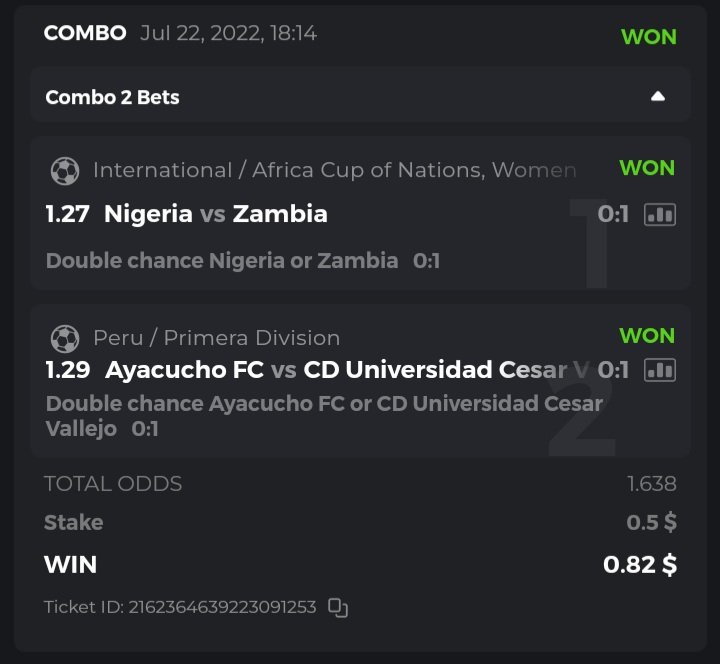Click the top WON status next to COMBO

[648, 37]
